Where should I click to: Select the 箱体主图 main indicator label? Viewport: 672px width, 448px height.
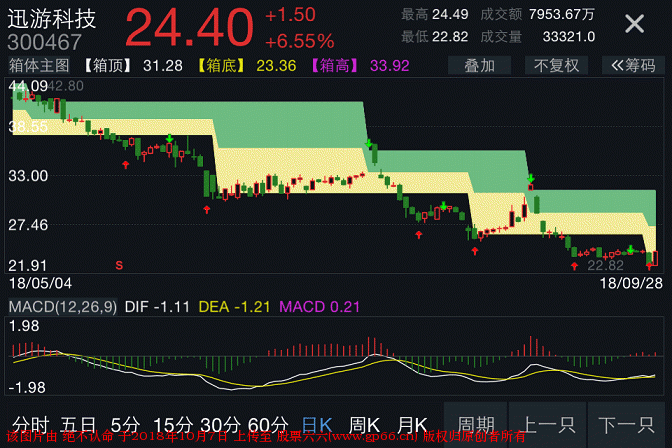pos(39,66)
